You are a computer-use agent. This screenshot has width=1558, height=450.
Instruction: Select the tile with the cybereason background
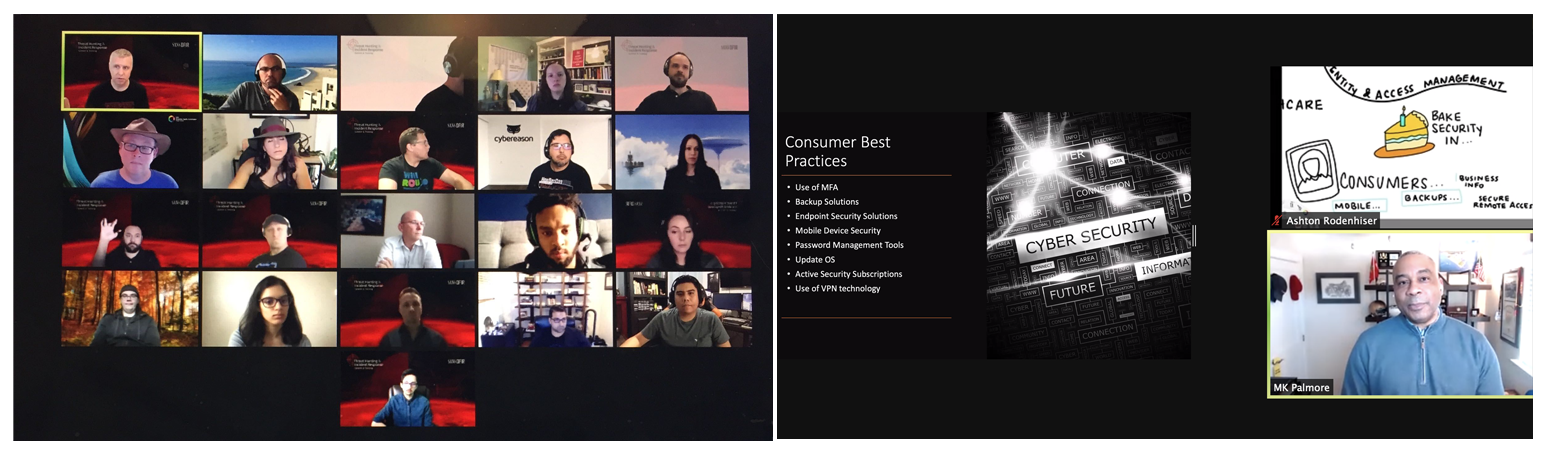point(545,151)
